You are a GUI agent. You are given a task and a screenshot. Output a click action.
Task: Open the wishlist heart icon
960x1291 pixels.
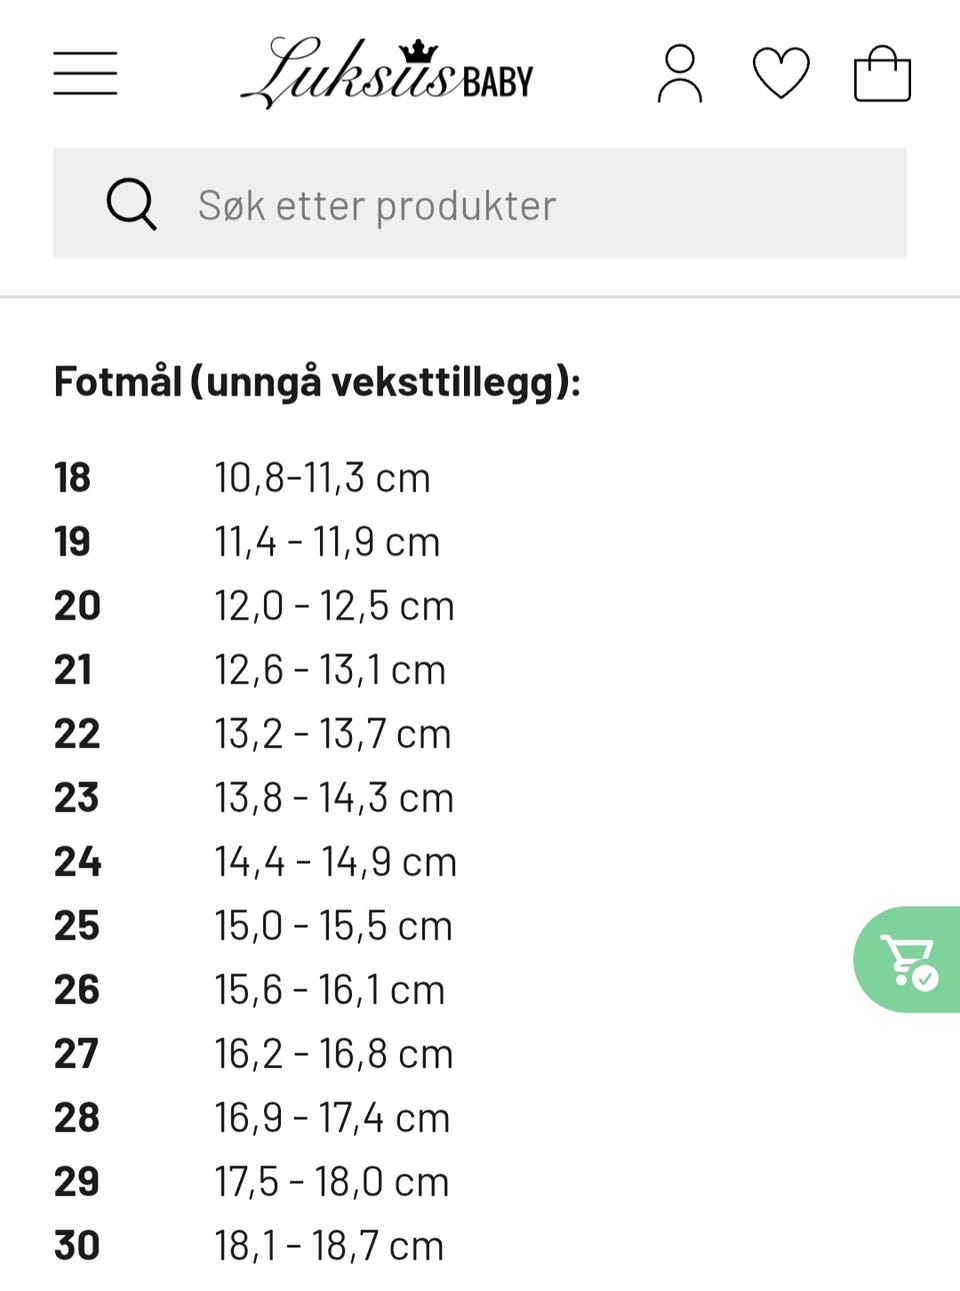pyautogui.click(x=781, y=73)
